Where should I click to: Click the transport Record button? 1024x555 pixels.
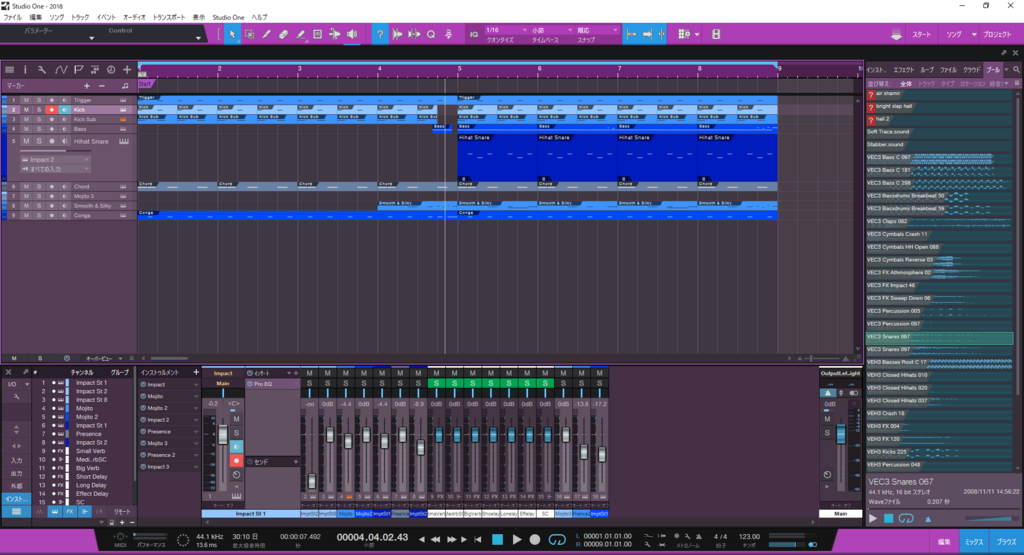click(x=535, y=539)
